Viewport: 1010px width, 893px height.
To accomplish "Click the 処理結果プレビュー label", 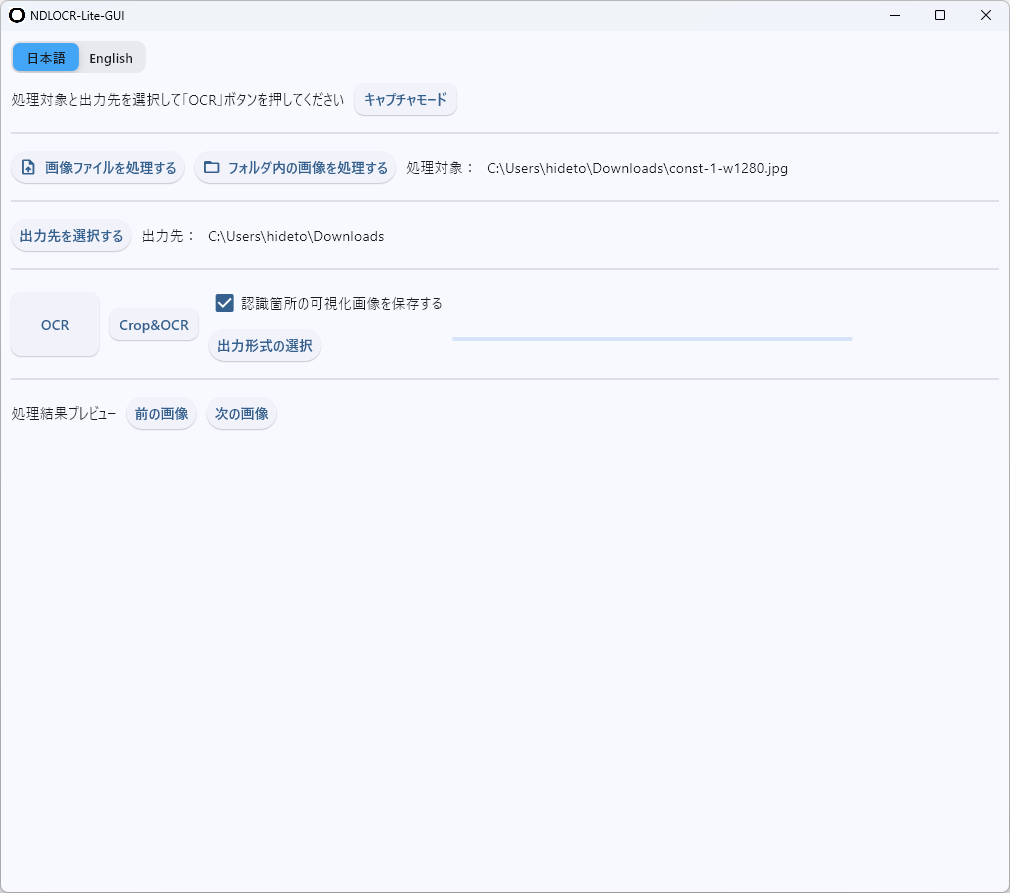I will click(62, 412).
